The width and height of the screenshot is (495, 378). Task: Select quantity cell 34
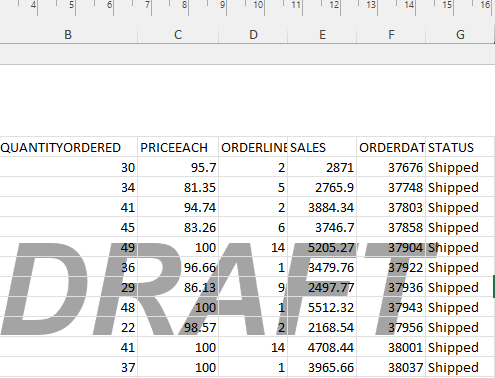(x=68, y=187)
